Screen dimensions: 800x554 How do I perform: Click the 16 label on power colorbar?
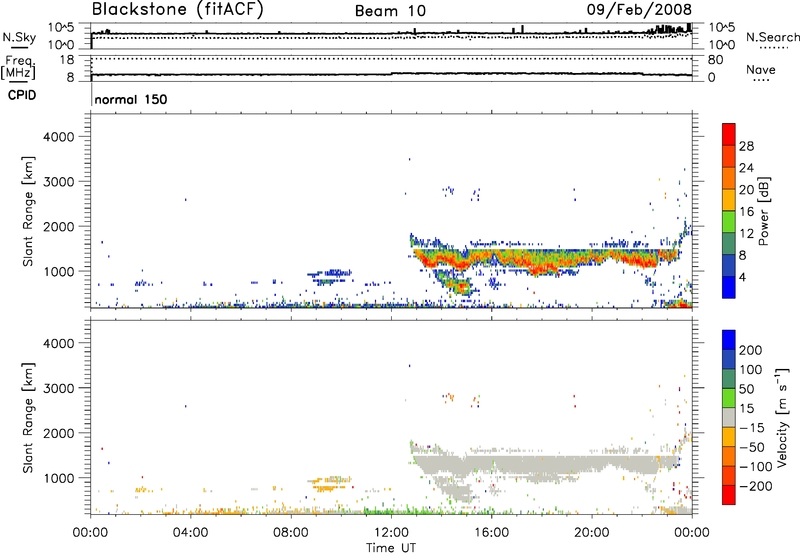tap(746, 212)
